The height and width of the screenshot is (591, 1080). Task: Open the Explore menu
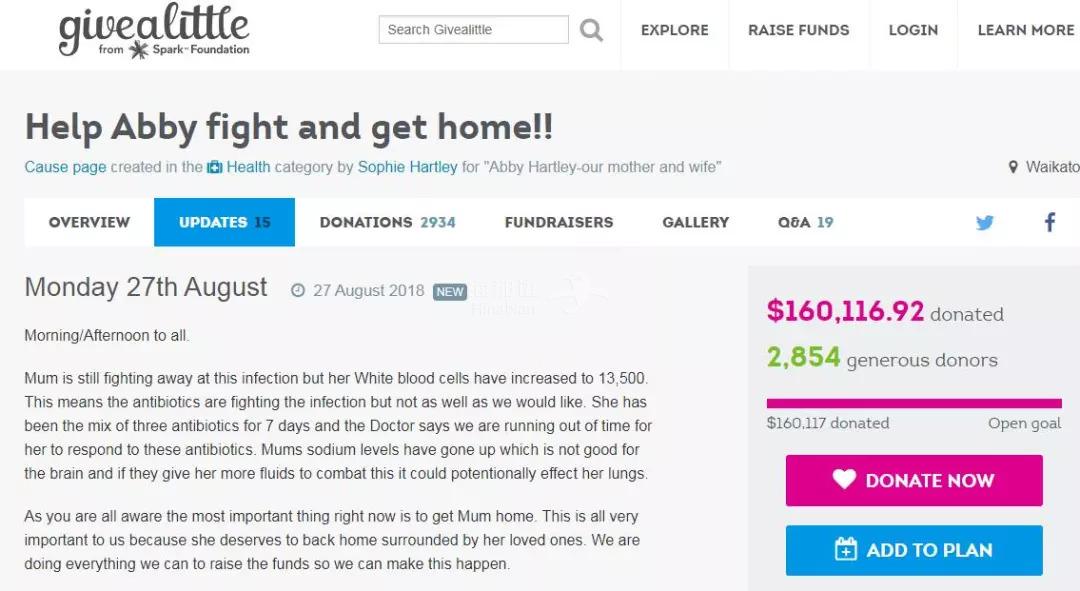(x=675, y=30)
